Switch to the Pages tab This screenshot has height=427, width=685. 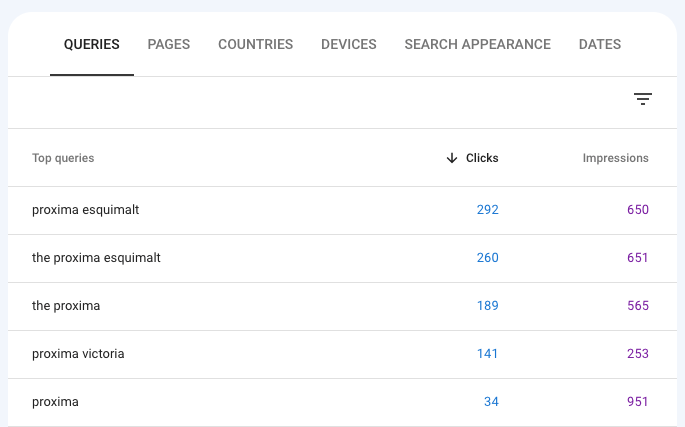click(x=169, y=44)
